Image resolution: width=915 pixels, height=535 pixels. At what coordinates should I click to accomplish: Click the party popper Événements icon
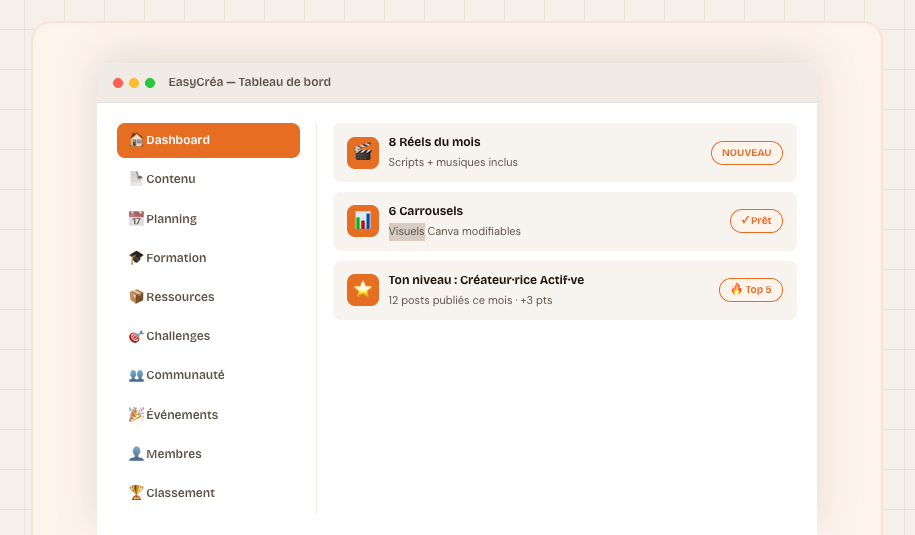tap(136, 415)
